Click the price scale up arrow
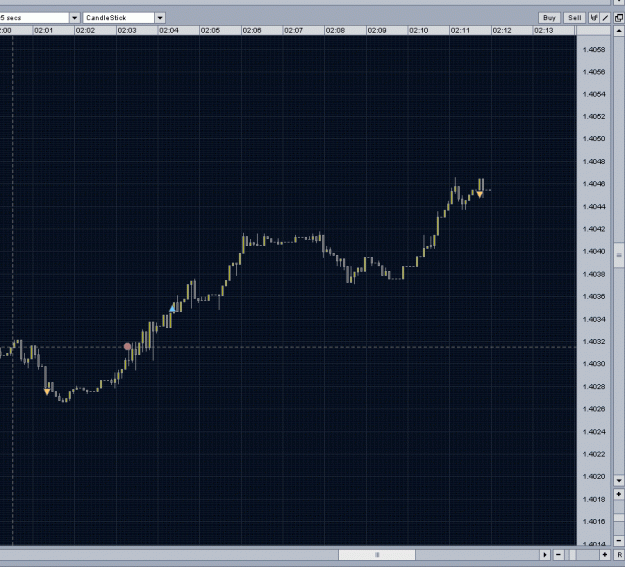625x567 pixels. (619, 31)
